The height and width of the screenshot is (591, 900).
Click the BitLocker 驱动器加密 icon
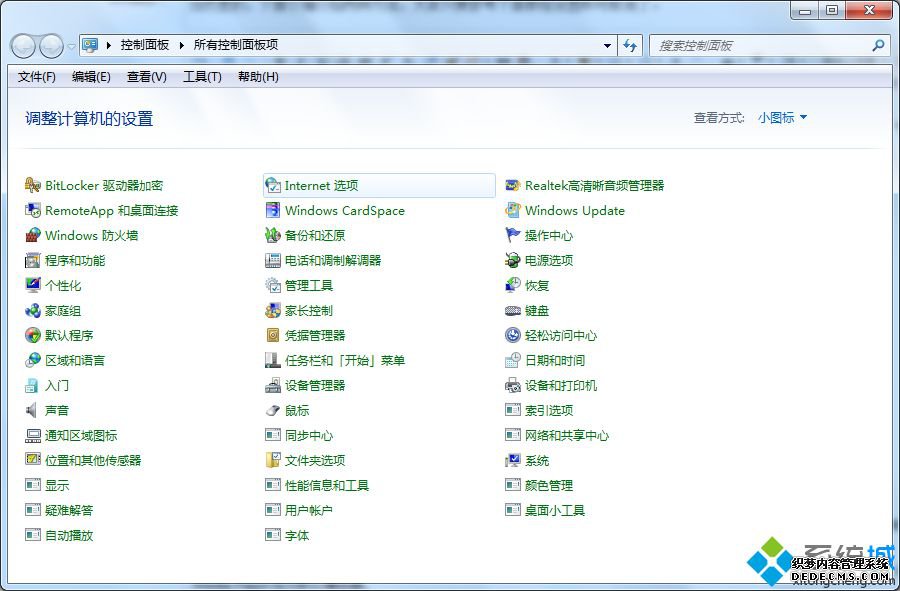[33, 185]
